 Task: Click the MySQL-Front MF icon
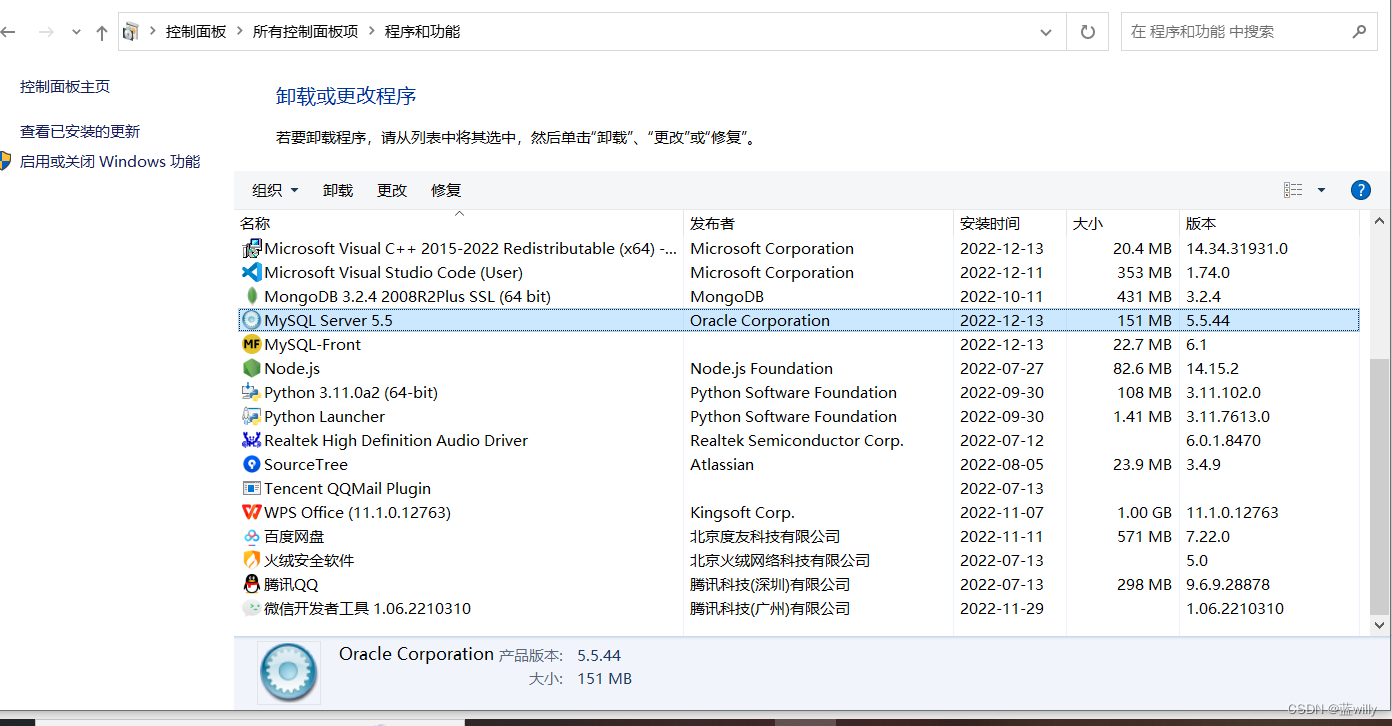(251, 344)
